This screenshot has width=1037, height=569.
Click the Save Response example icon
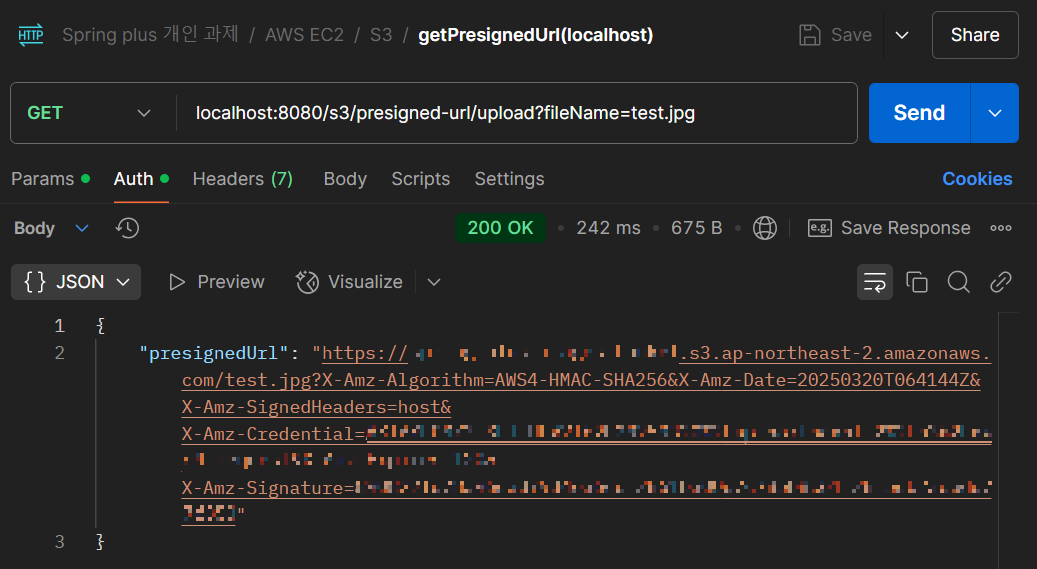coord(819,228)
